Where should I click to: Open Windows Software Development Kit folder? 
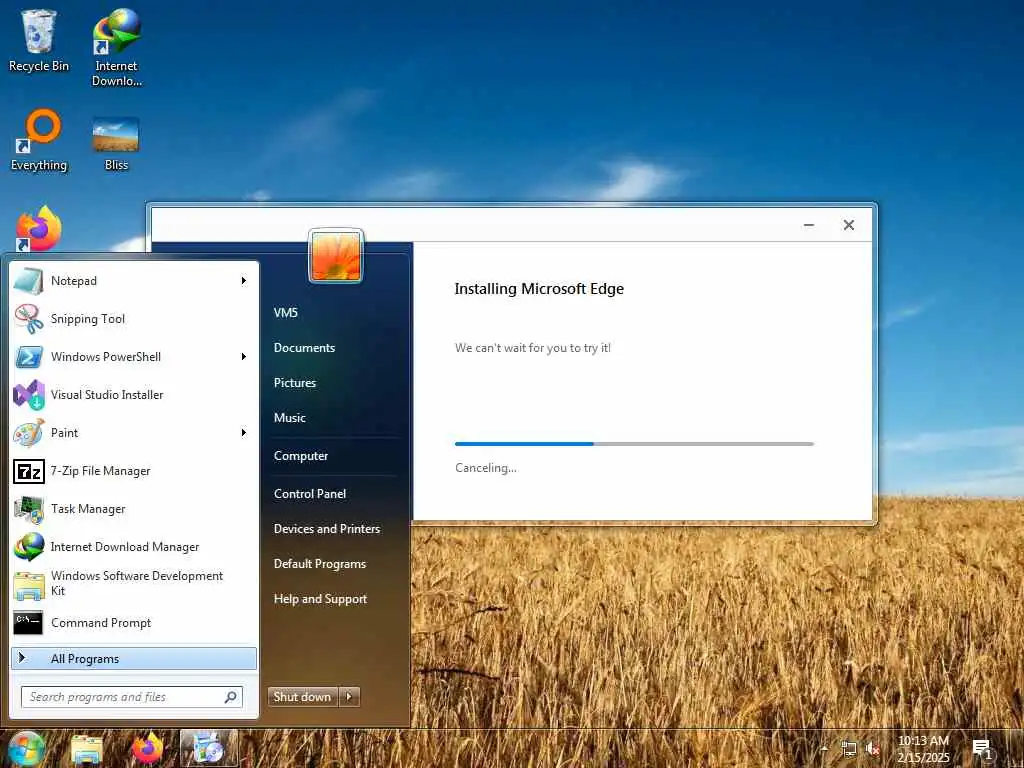[134, 583]
